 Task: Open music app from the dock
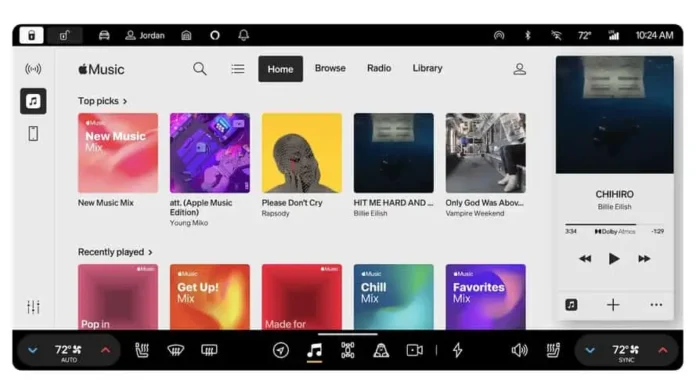coord(314,350)
